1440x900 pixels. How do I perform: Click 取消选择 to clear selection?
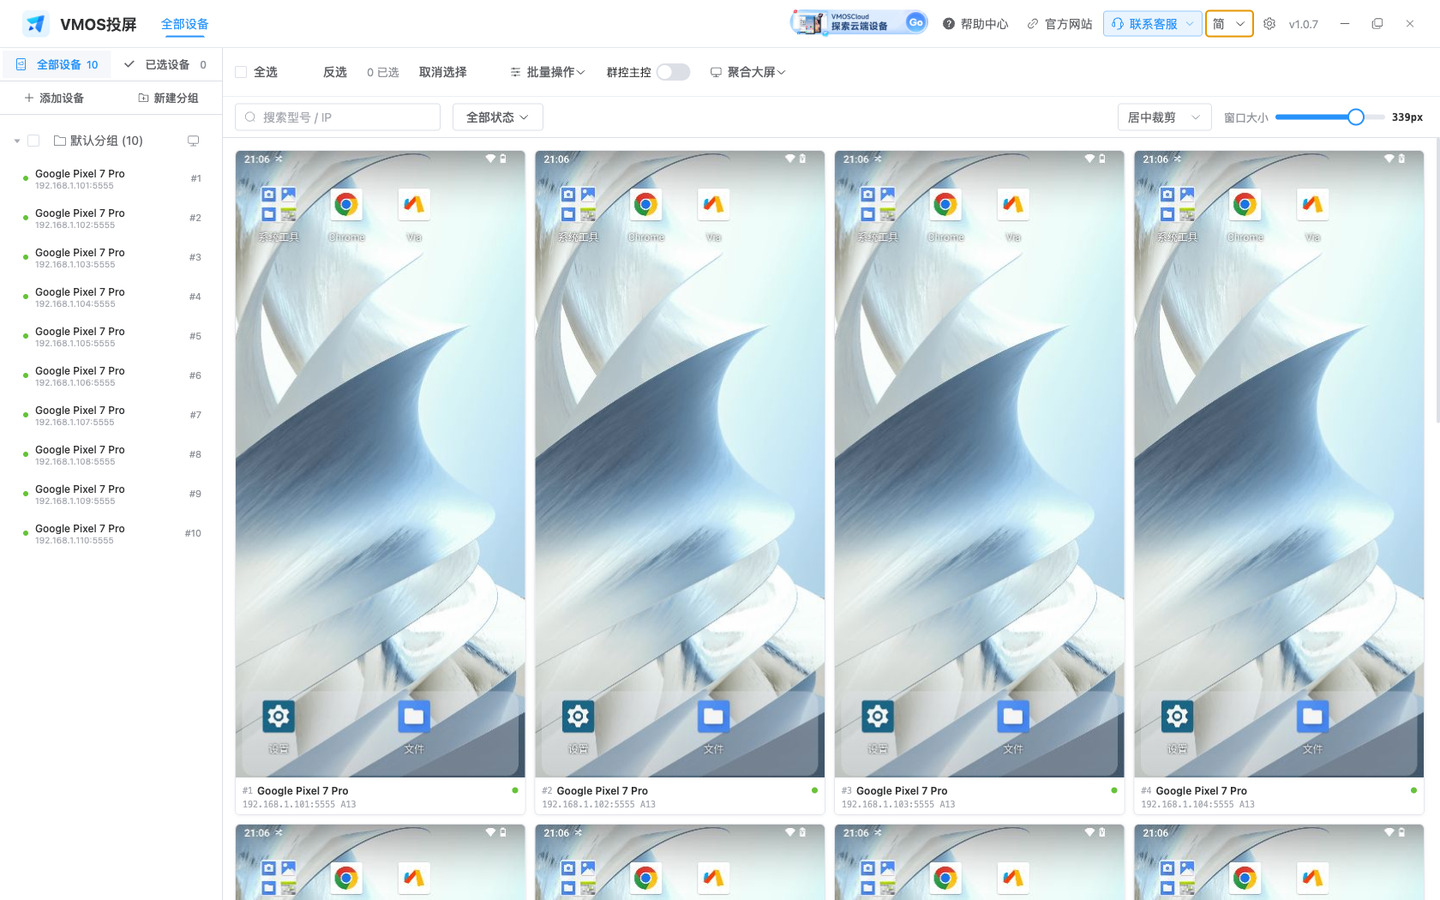[x=443, y=72]
